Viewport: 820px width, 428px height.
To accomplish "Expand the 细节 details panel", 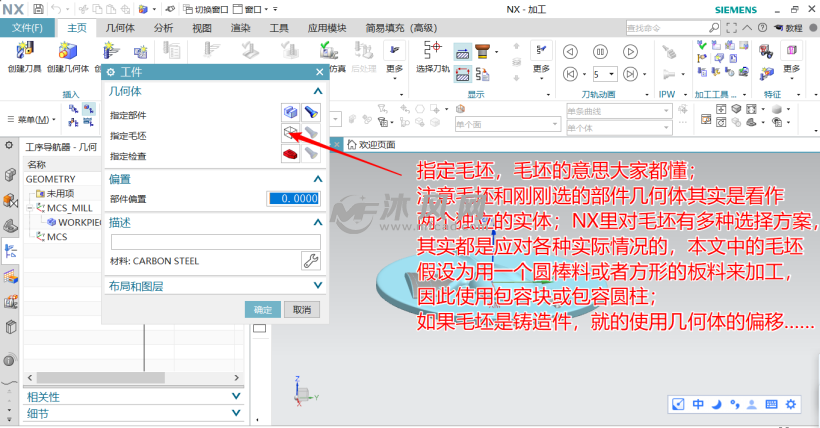I will click(236, 413).
